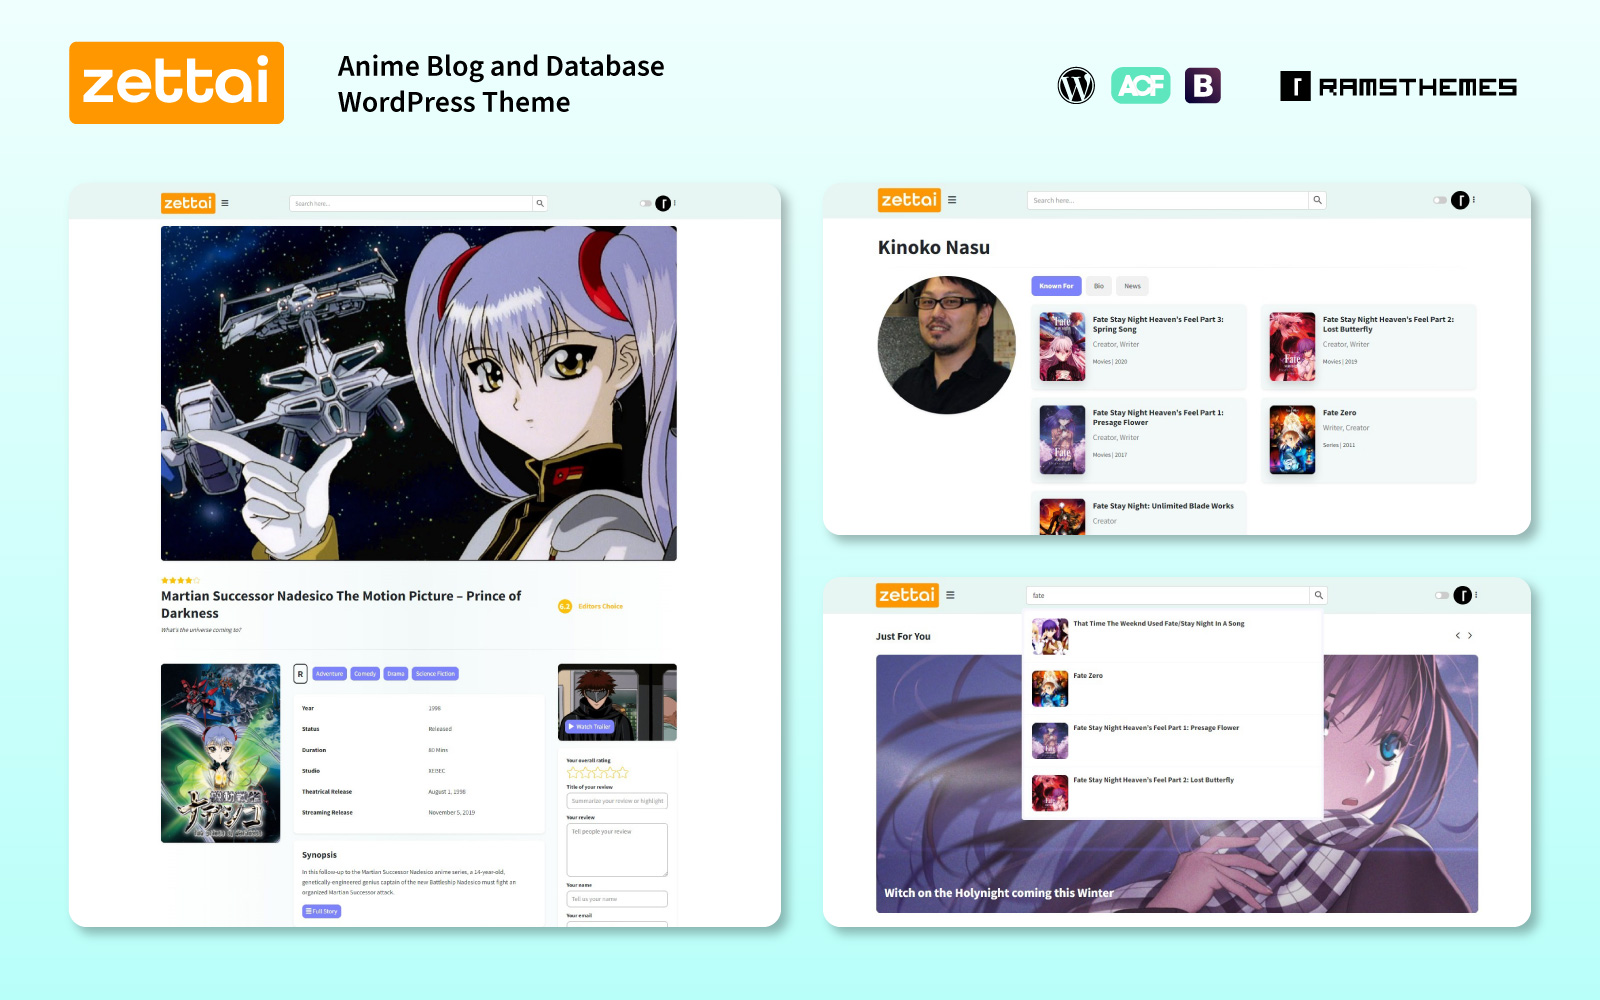Viewport: 1600px width, 1000px height.
Task: Click the 6.2 score badge
Action: [565, 606]
